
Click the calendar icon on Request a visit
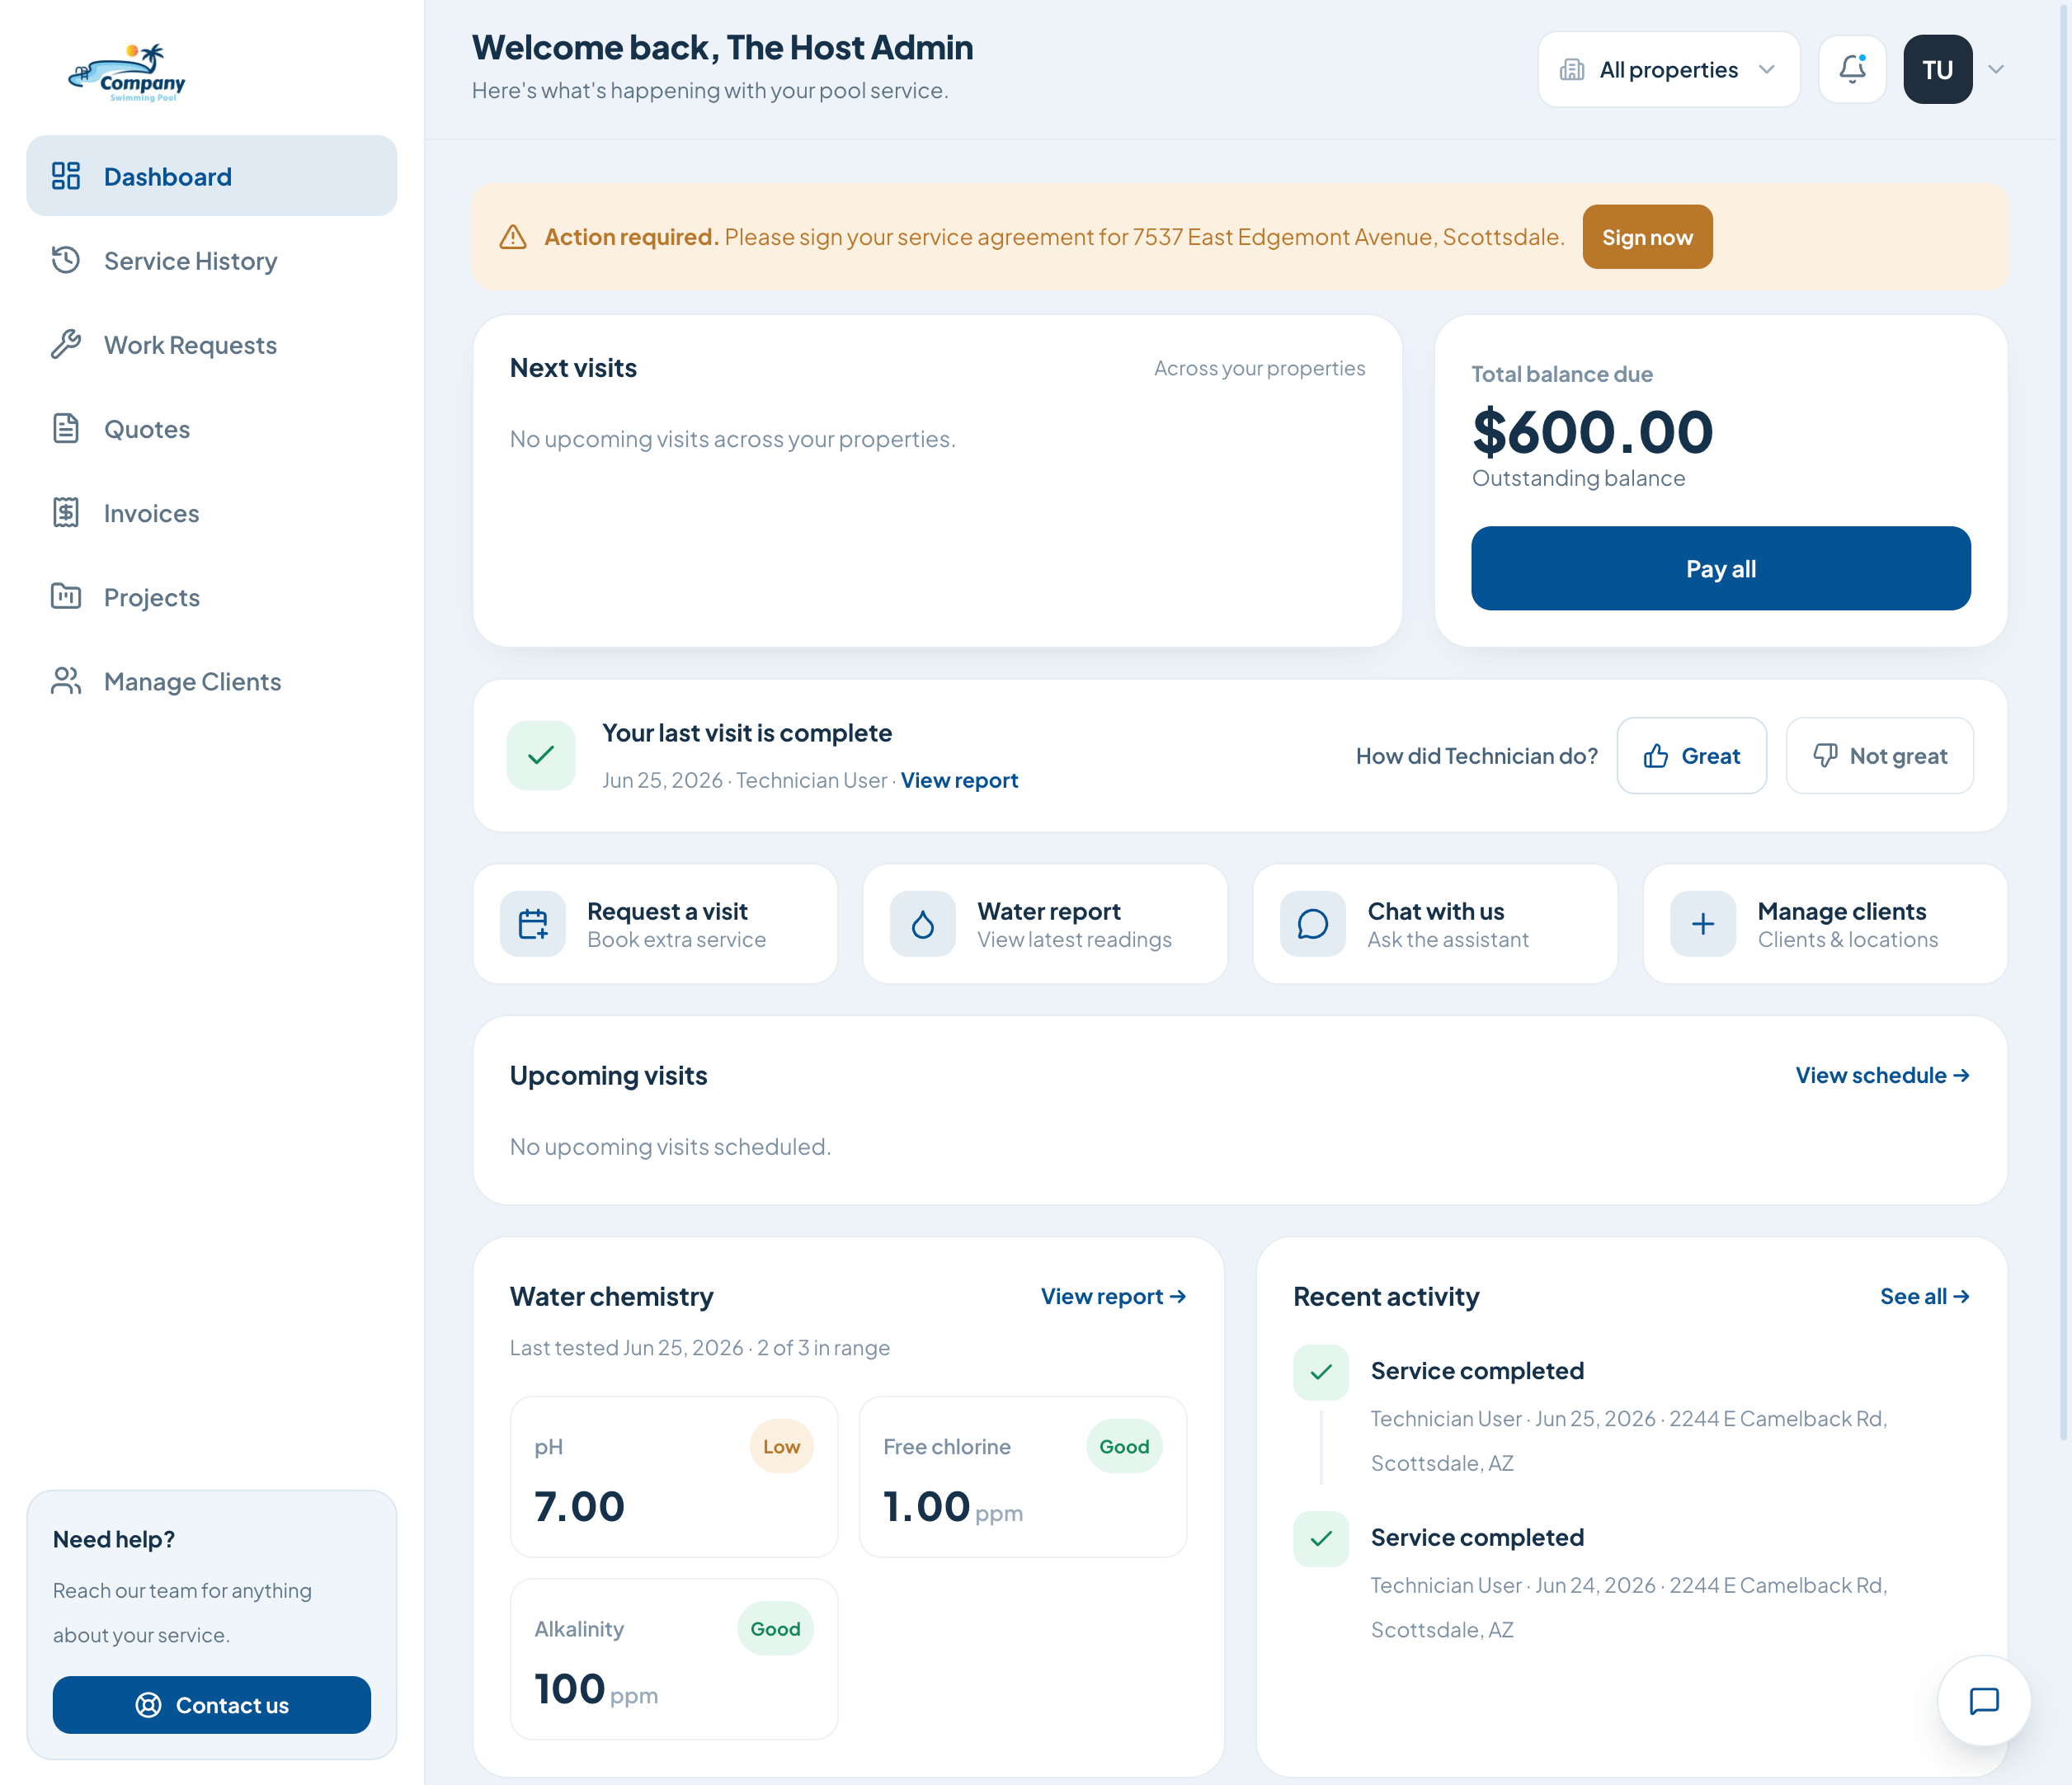[x=533, y=923]
